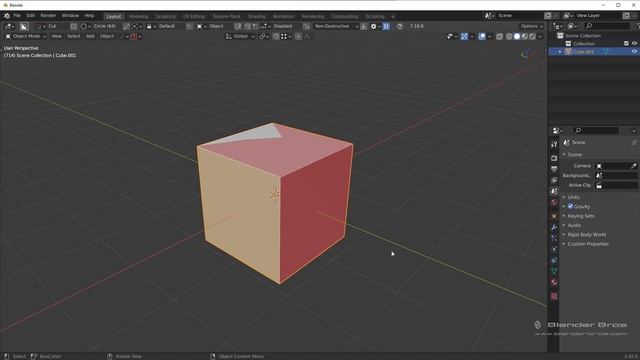Open the viewport Select menu
Image resolution: width=640 pixels, height=360 pixels.
click(73, 36)
